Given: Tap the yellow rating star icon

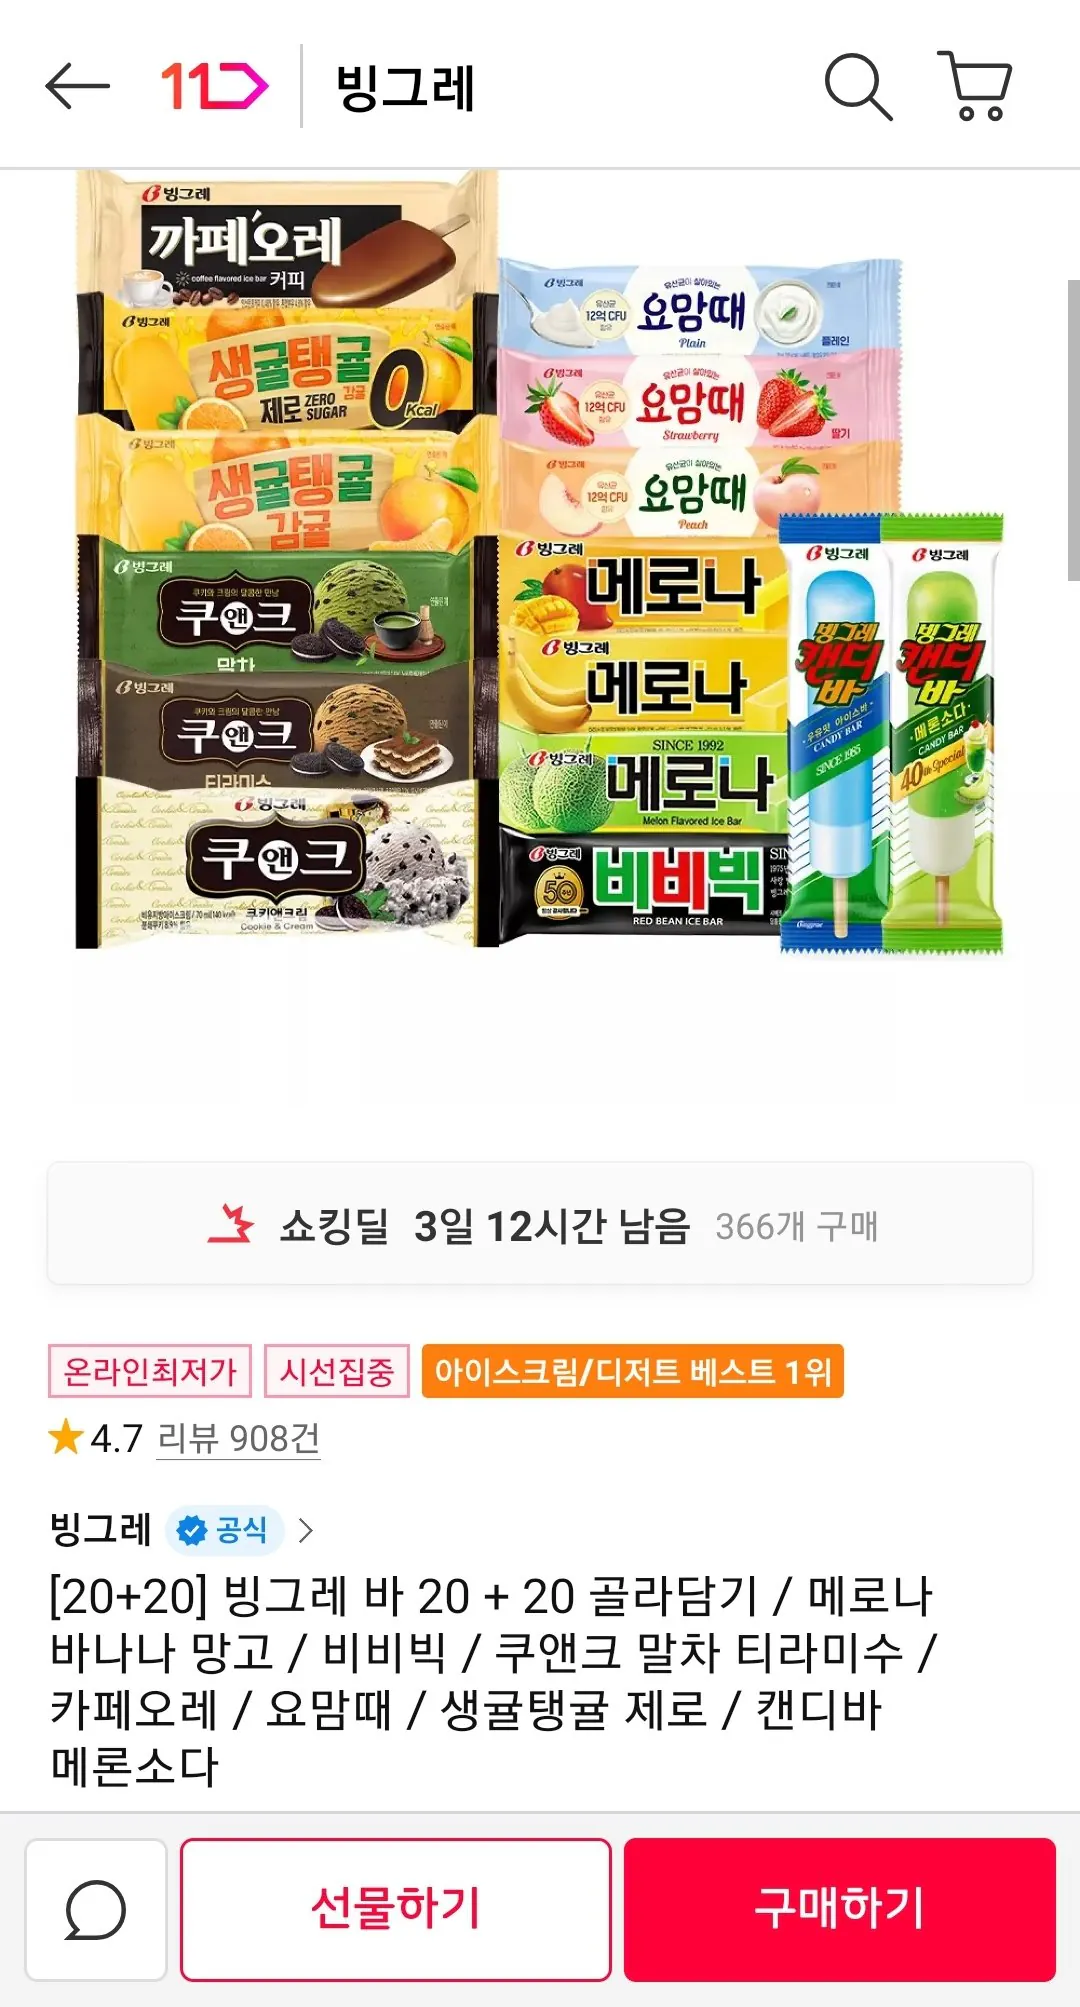Looking at the screenshot, I should (66, 1437).
